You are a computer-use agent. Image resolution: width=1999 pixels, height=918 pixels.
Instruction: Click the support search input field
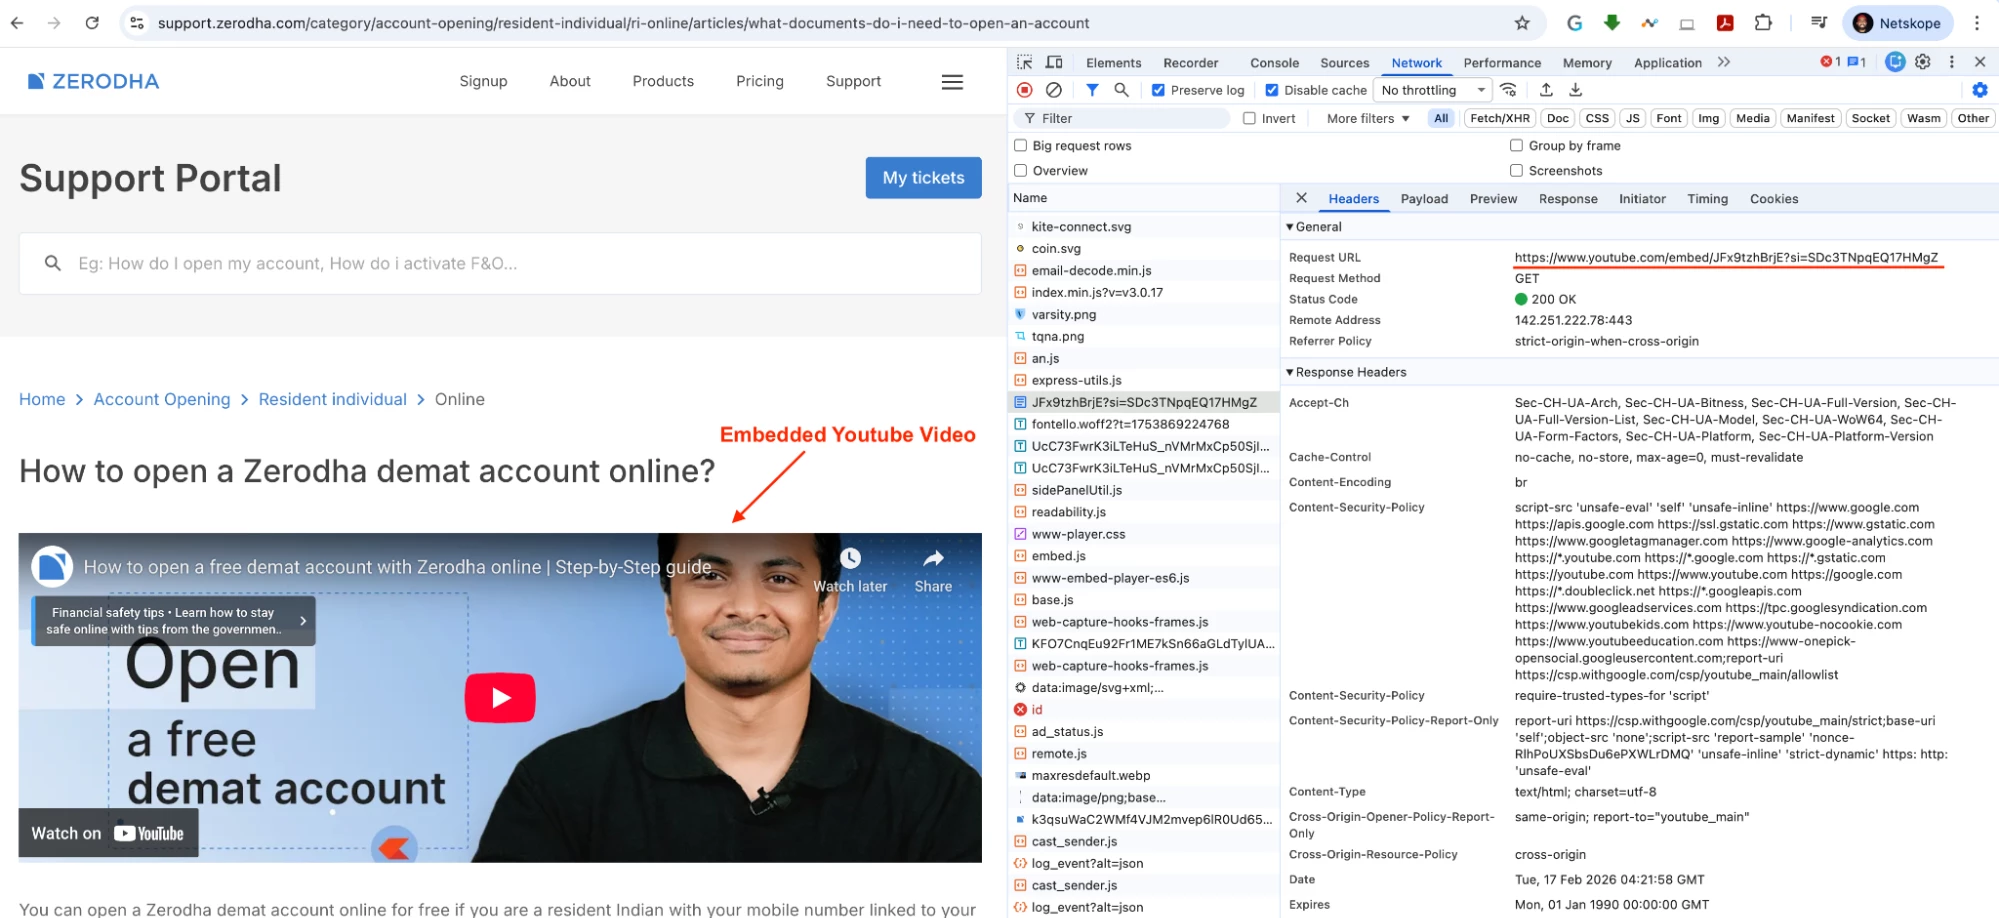(x=500, y=264)
